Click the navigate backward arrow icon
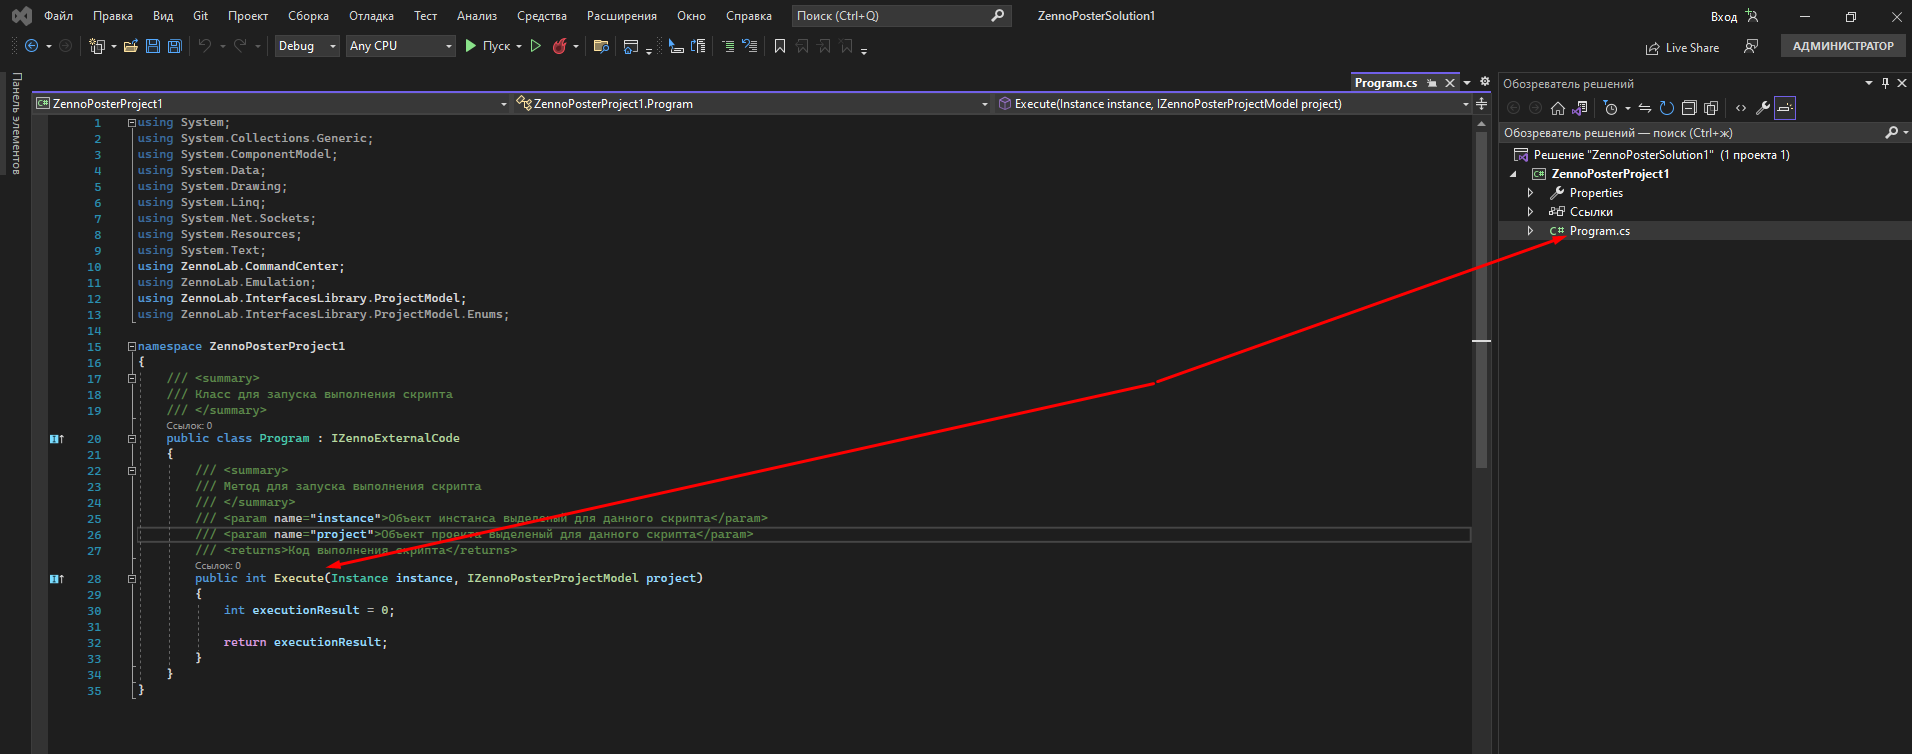 tap(32, 46)
